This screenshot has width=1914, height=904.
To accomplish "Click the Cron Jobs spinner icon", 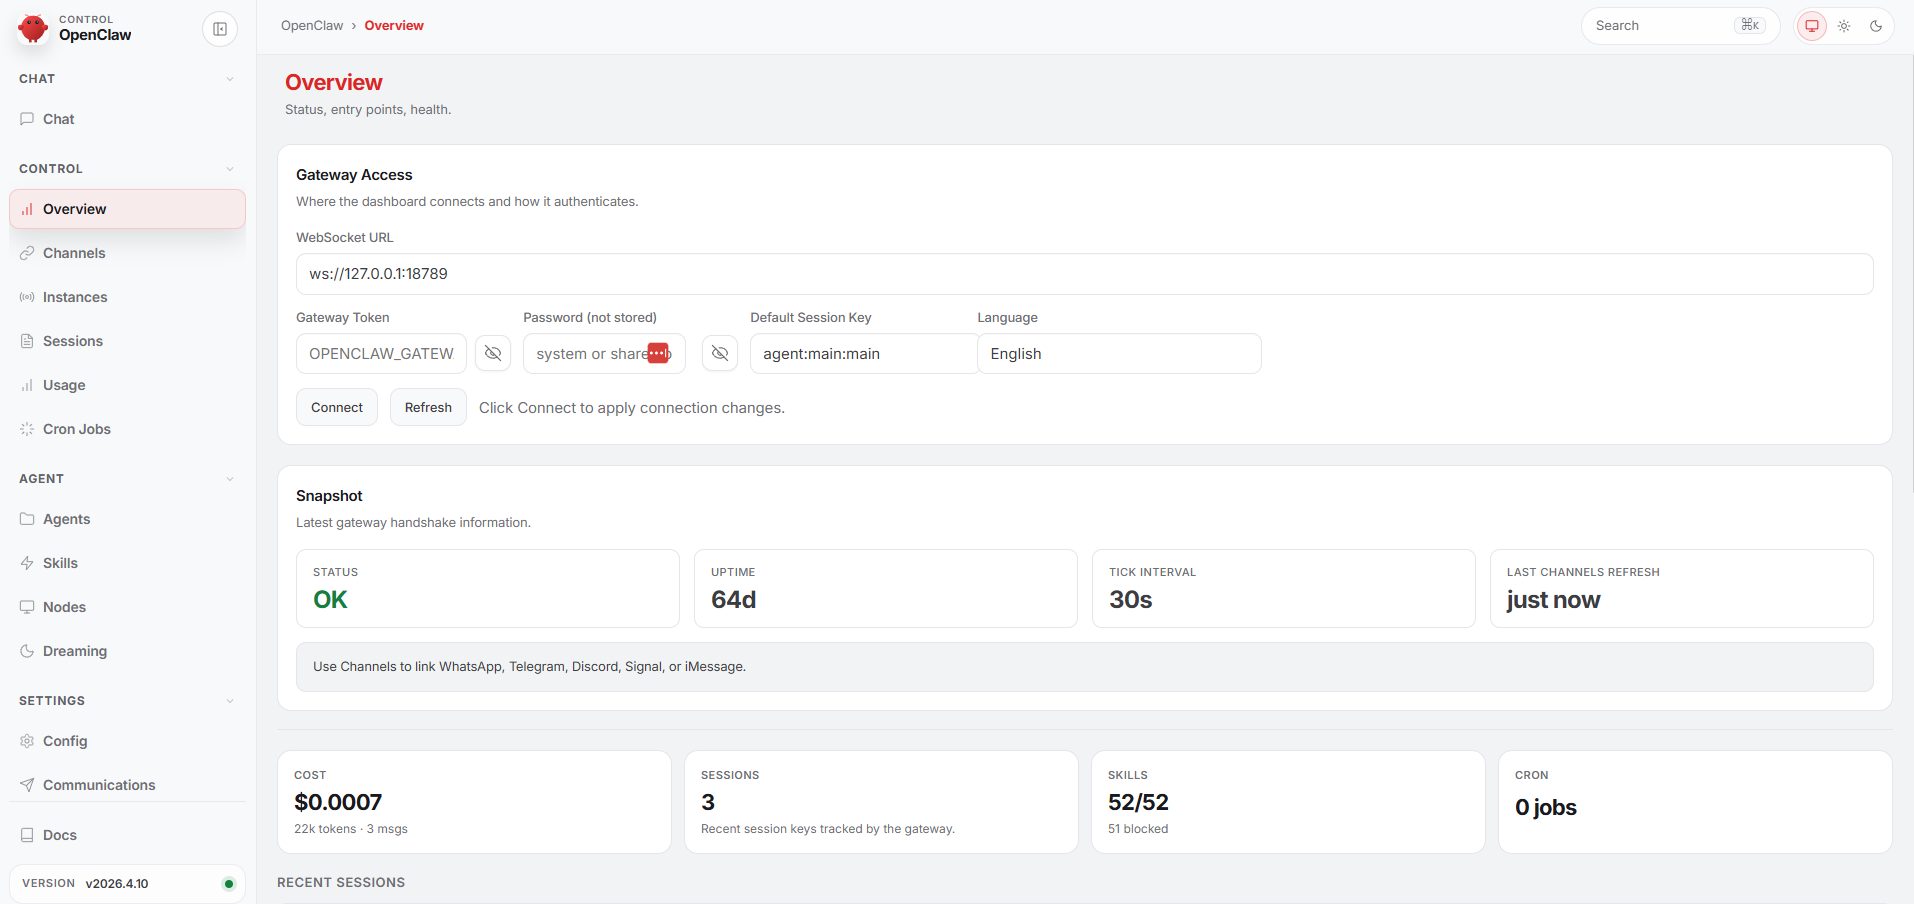I will coord(27,429).
